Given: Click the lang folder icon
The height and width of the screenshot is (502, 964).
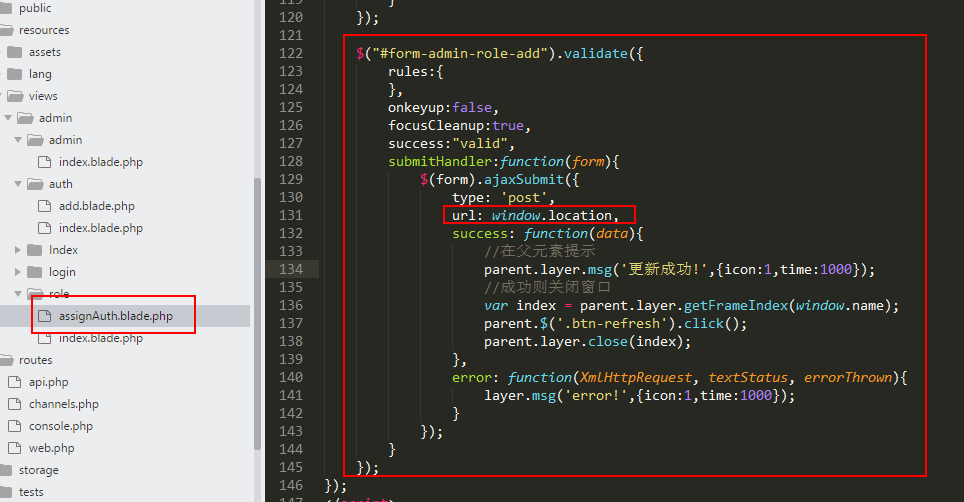Looking at the screenshot, I should tap(14, 74).
